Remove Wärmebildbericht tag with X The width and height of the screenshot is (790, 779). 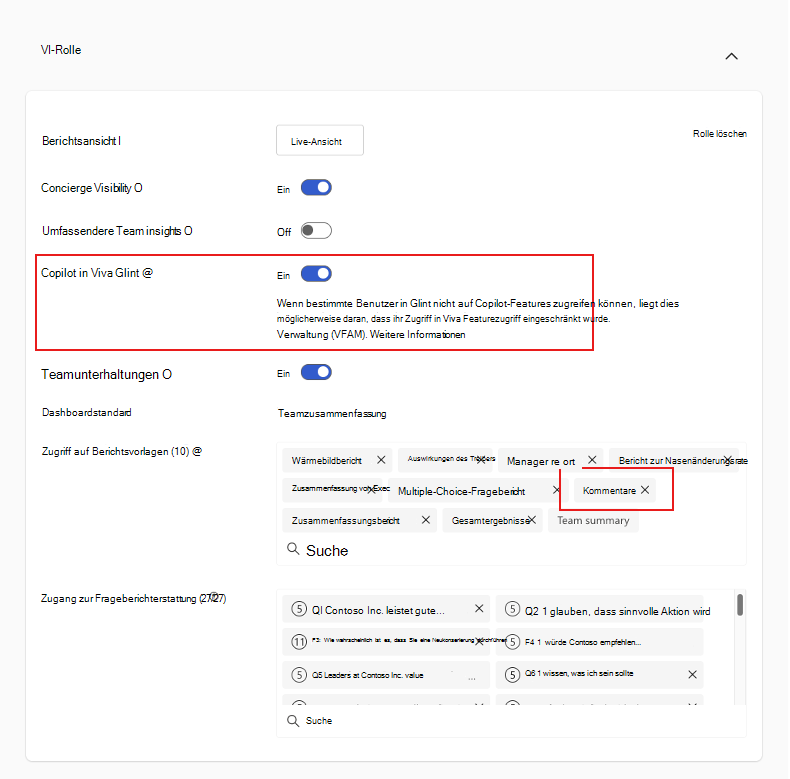coord(381,460)
